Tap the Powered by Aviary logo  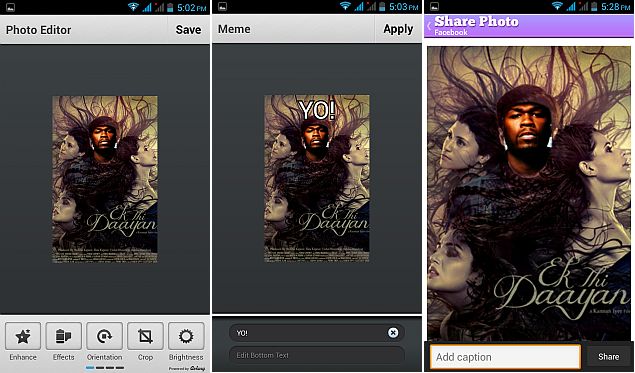tap(187, 369)
